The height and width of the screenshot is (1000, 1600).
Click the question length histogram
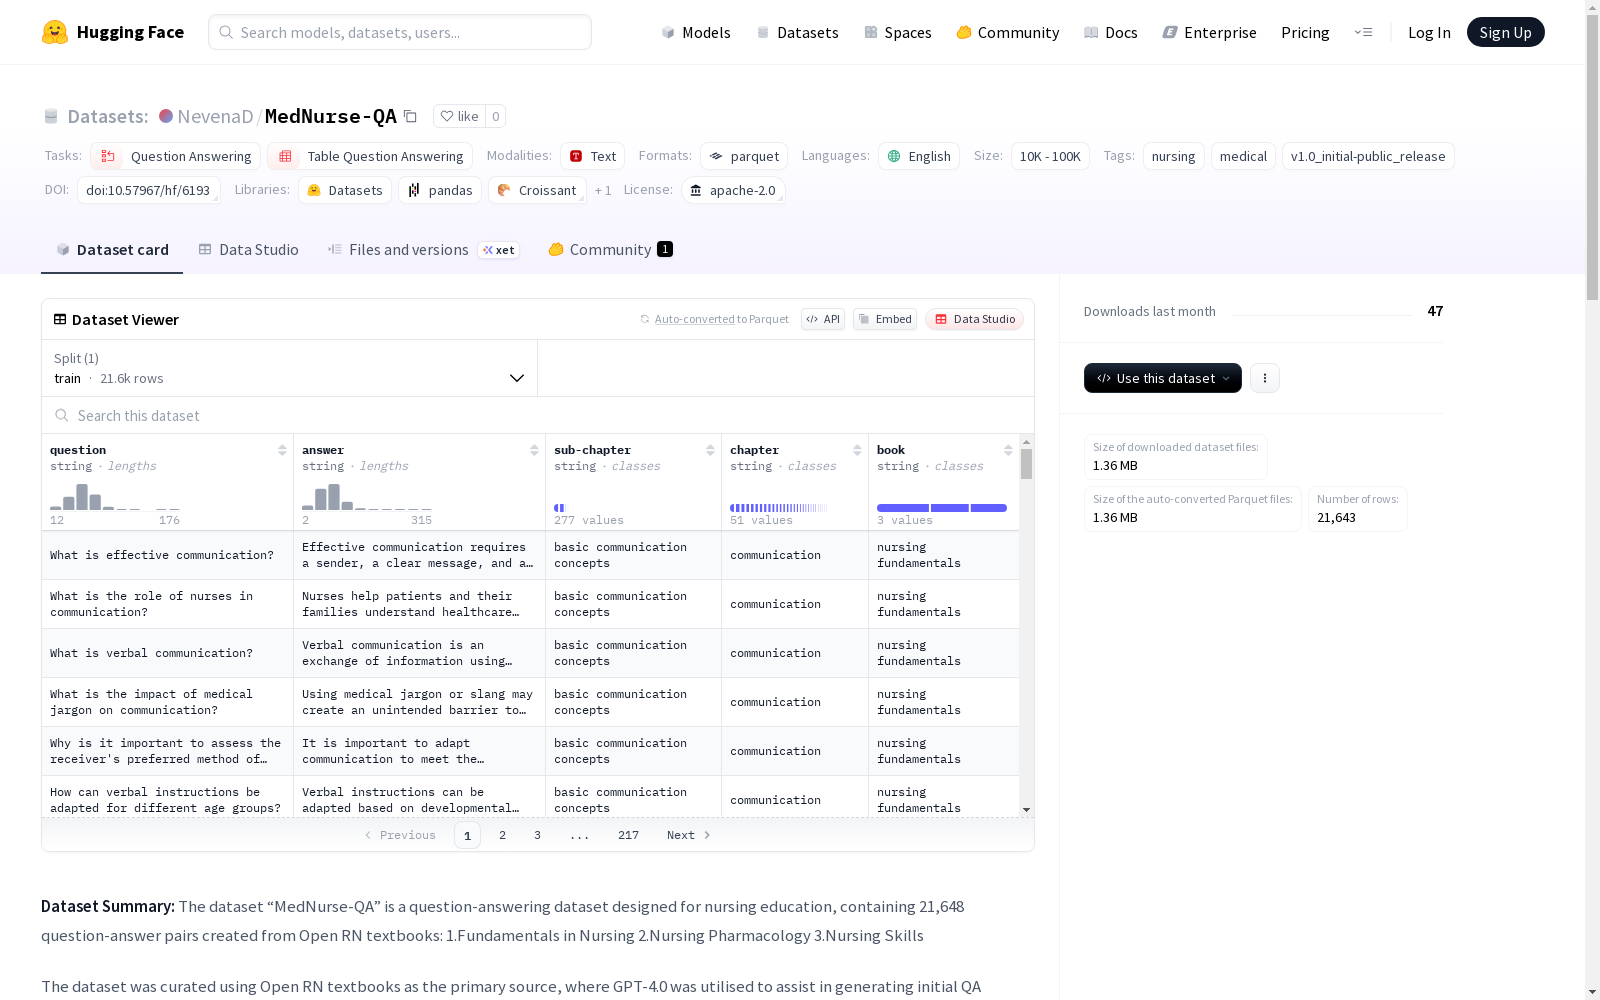[115, 497]
